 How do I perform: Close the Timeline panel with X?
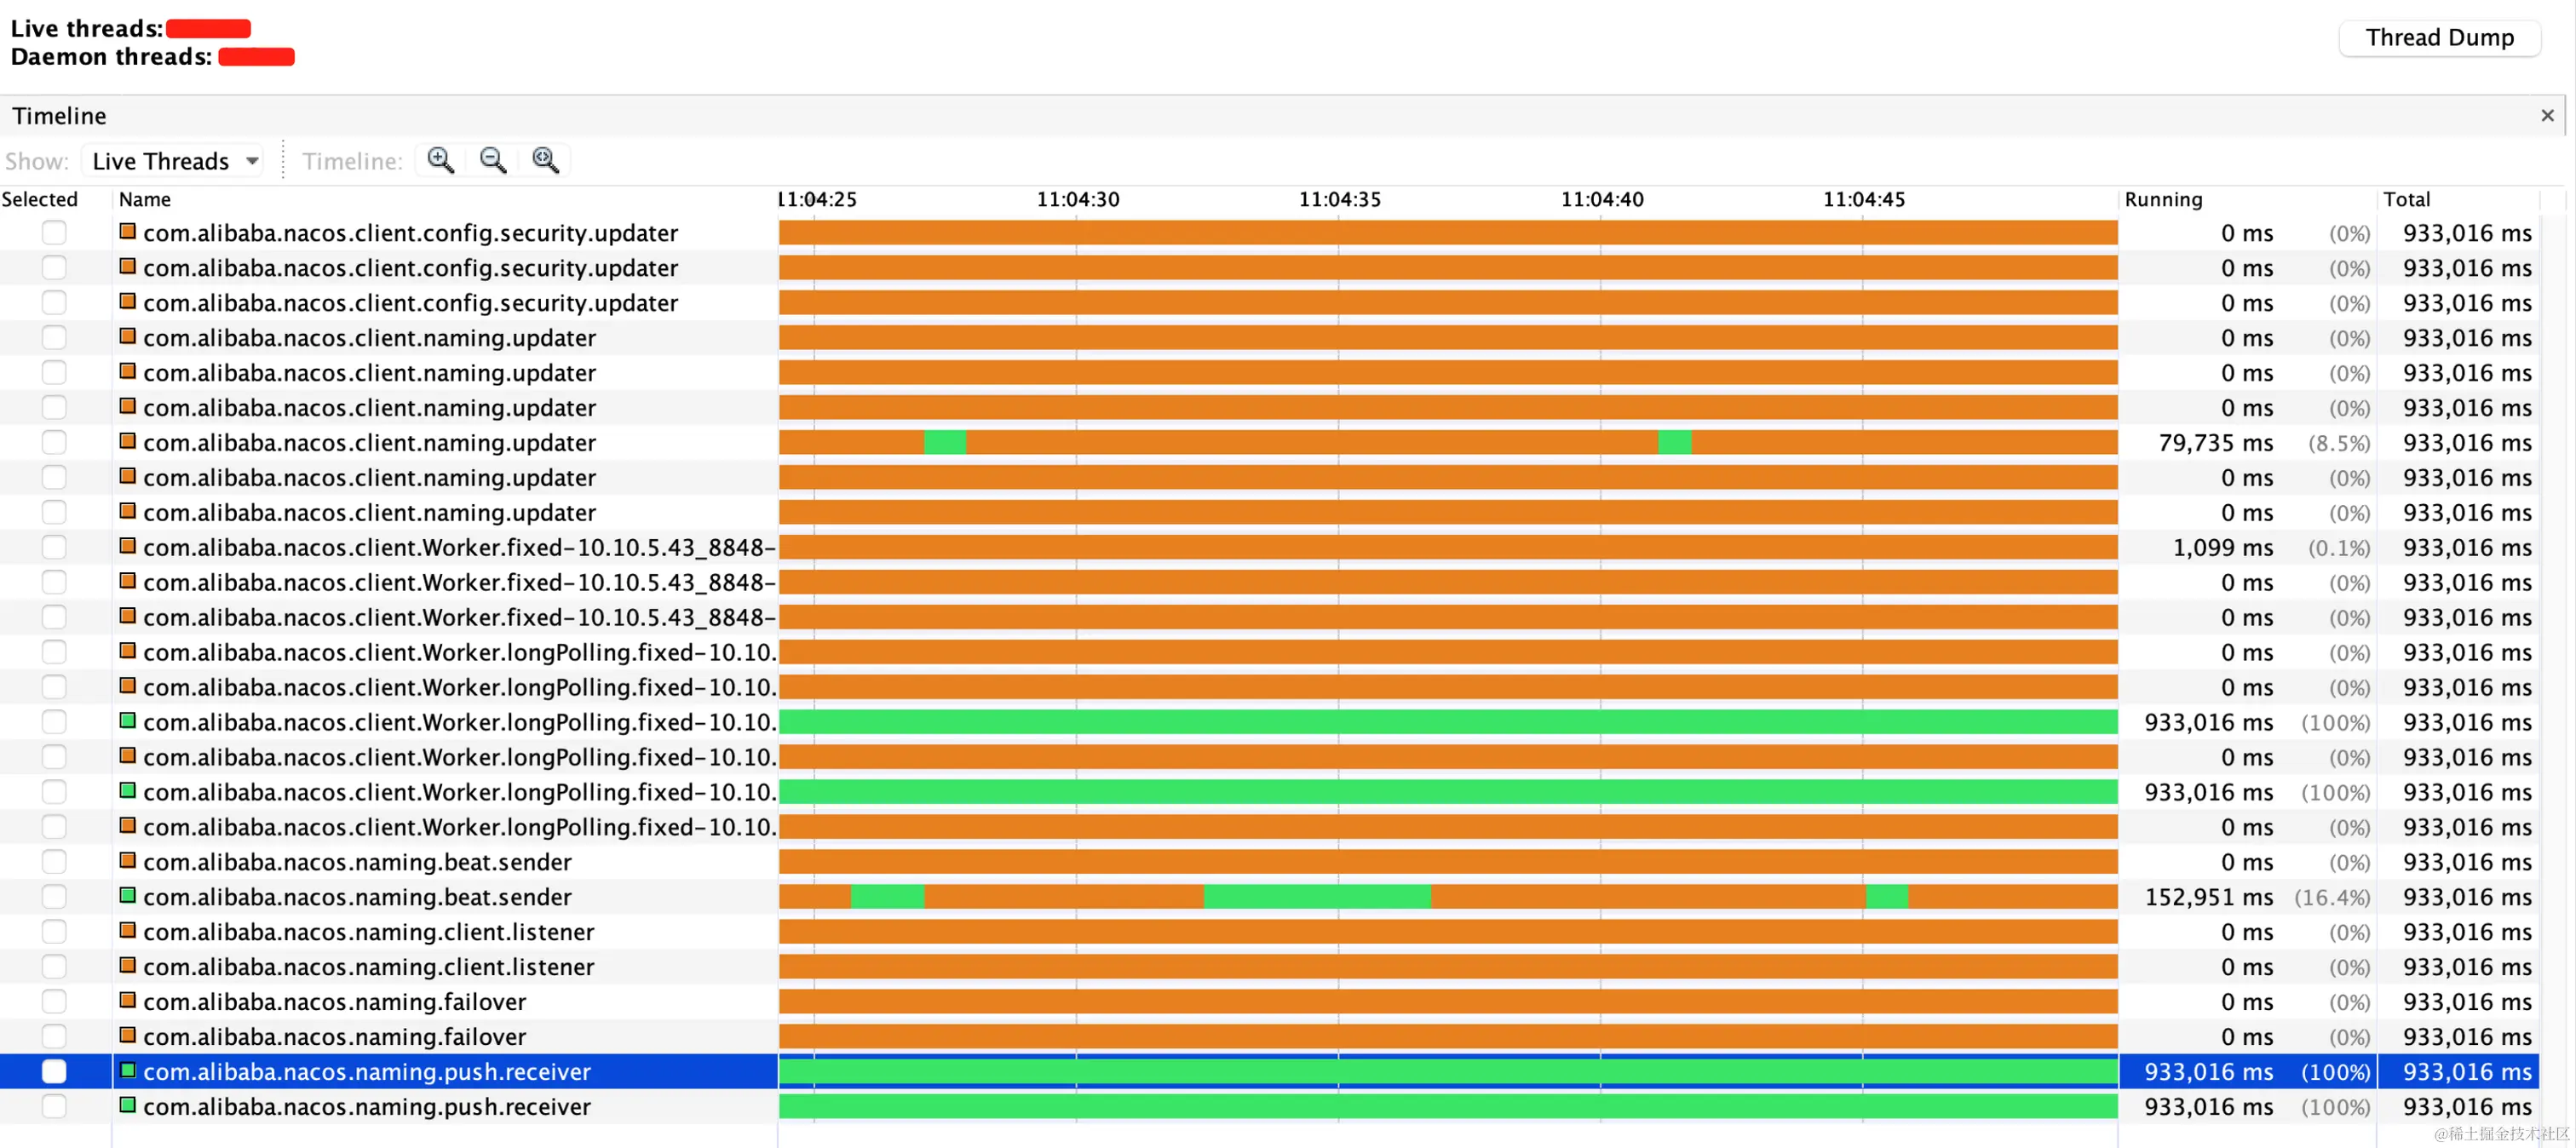click(2547, 116)
